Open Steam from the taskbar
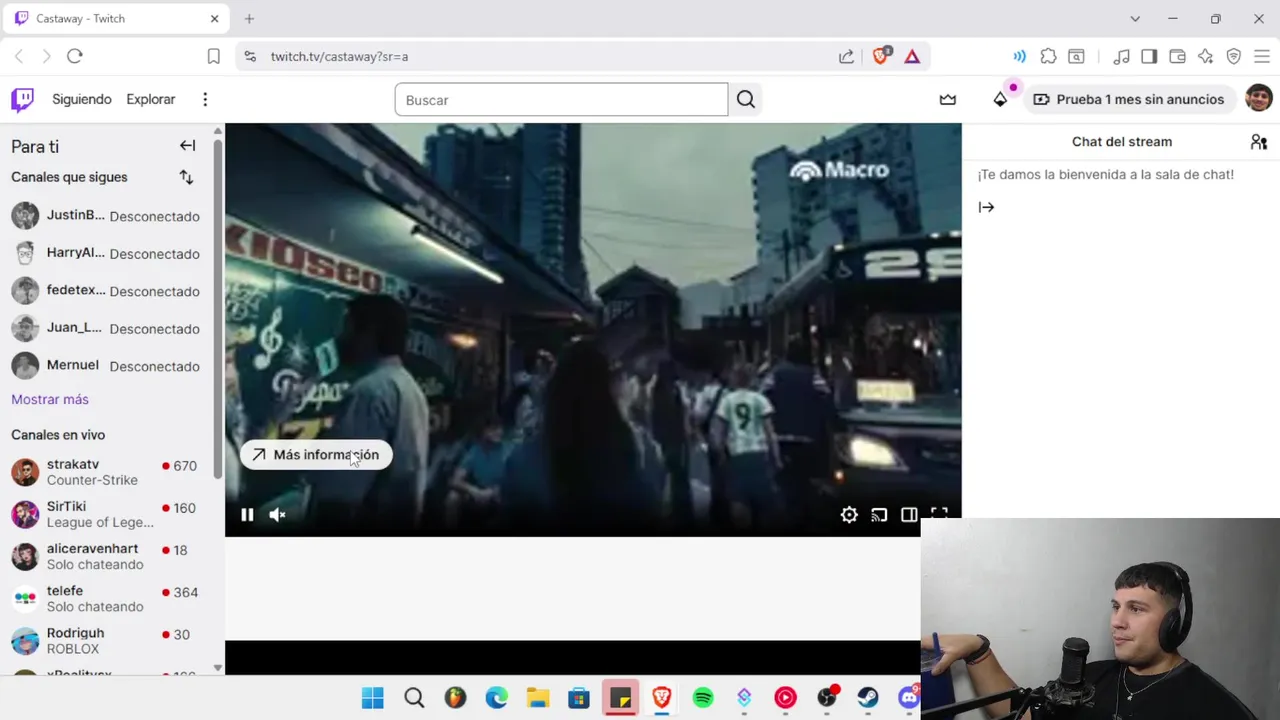 [x=867, y=698]
